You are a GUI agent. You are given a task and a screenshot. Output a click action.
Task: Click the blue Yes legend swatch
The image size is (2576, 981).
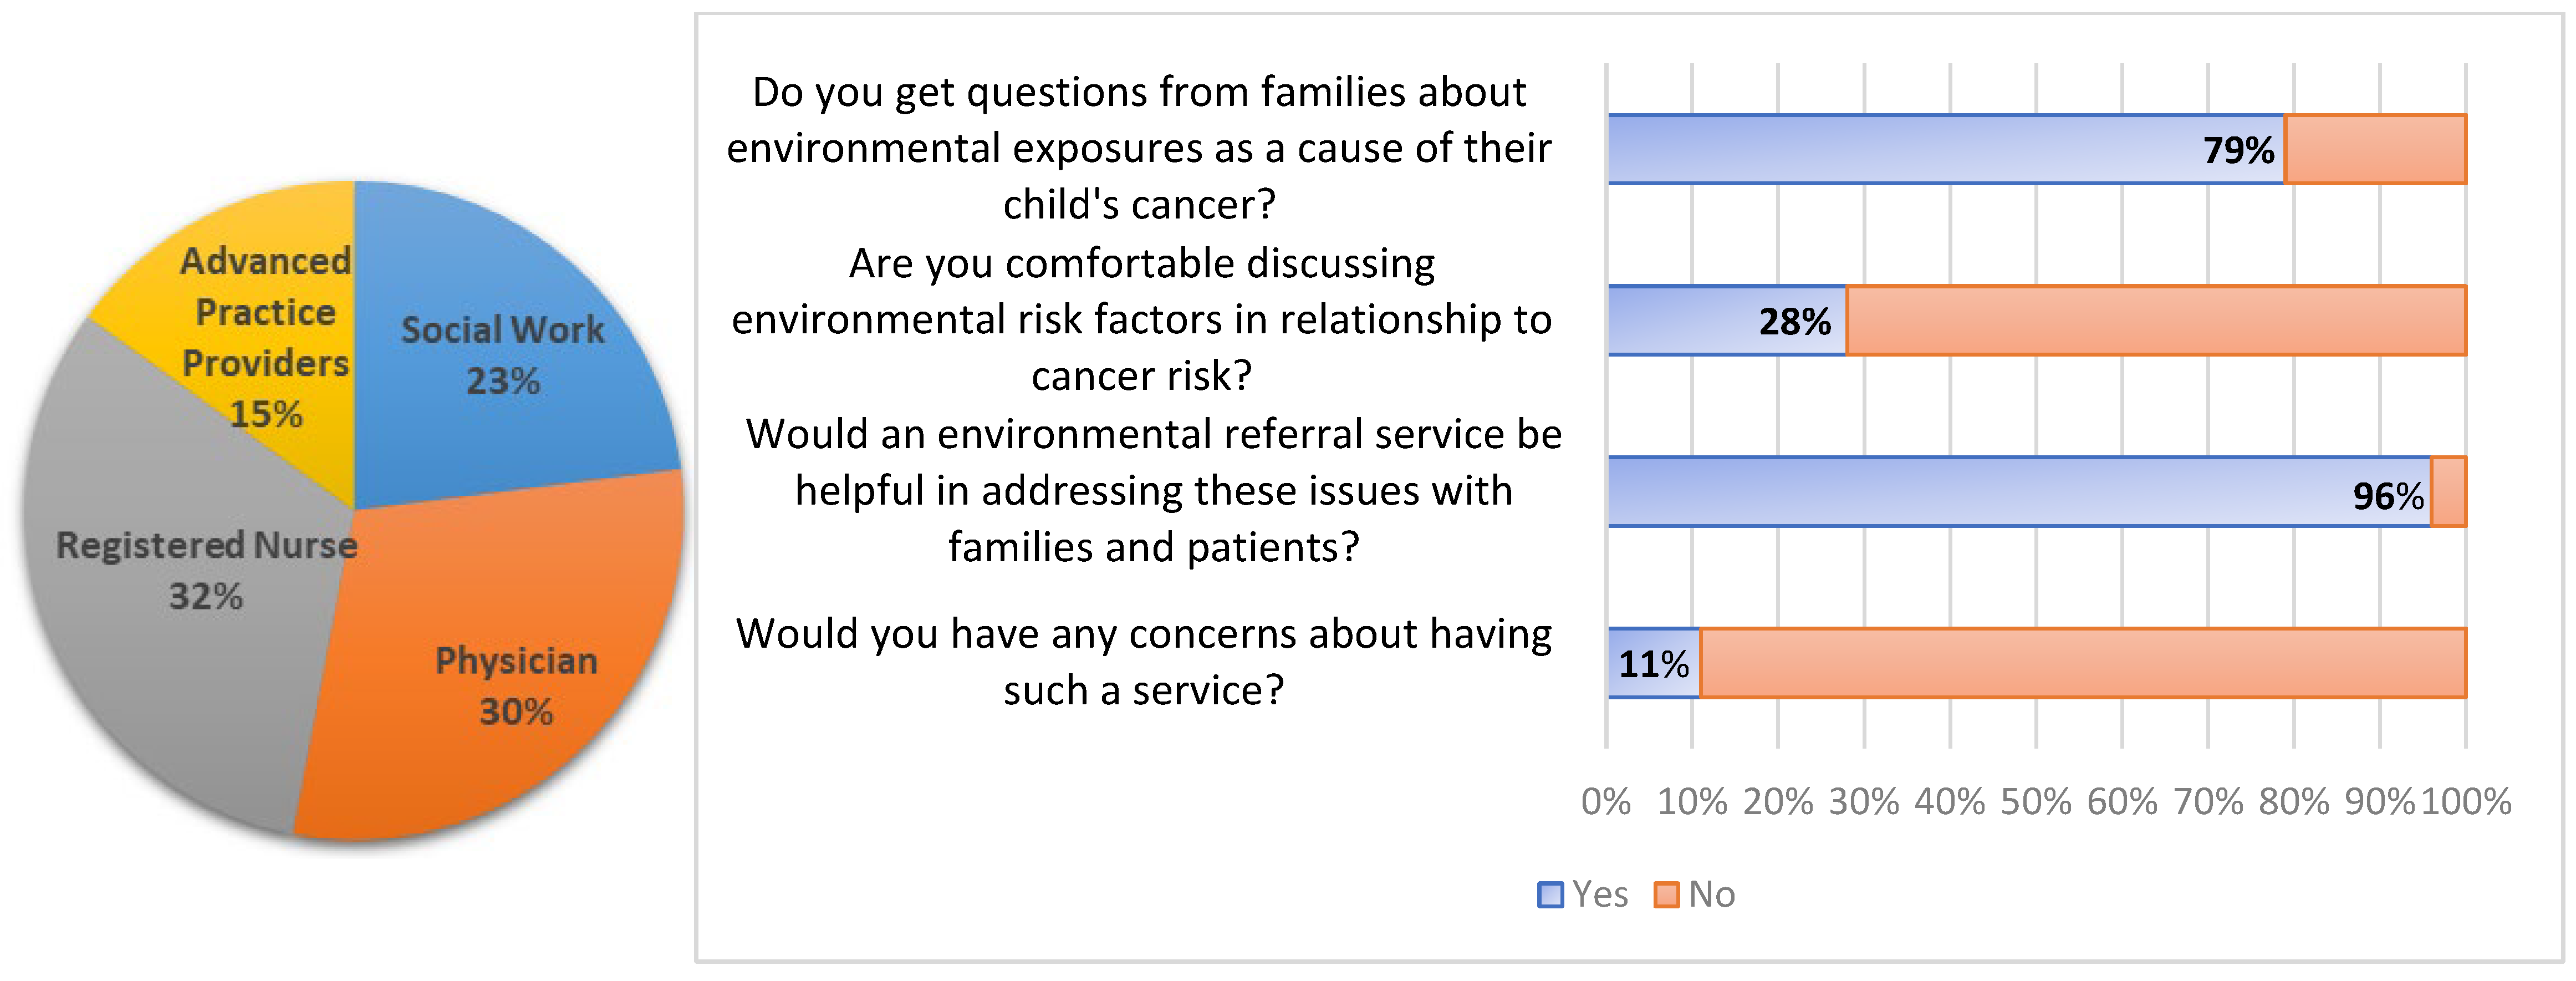click(1550, 894)
